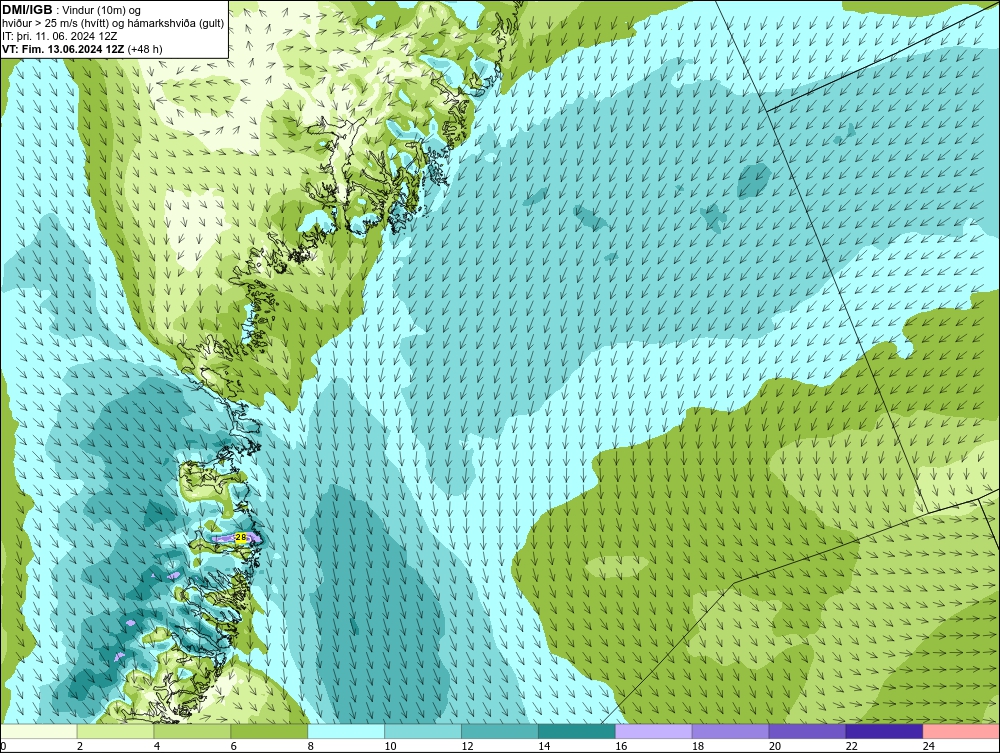Click the 16–18 m/s lavender legend swatch
This screenshot has width=1000, height=753.
654,731
